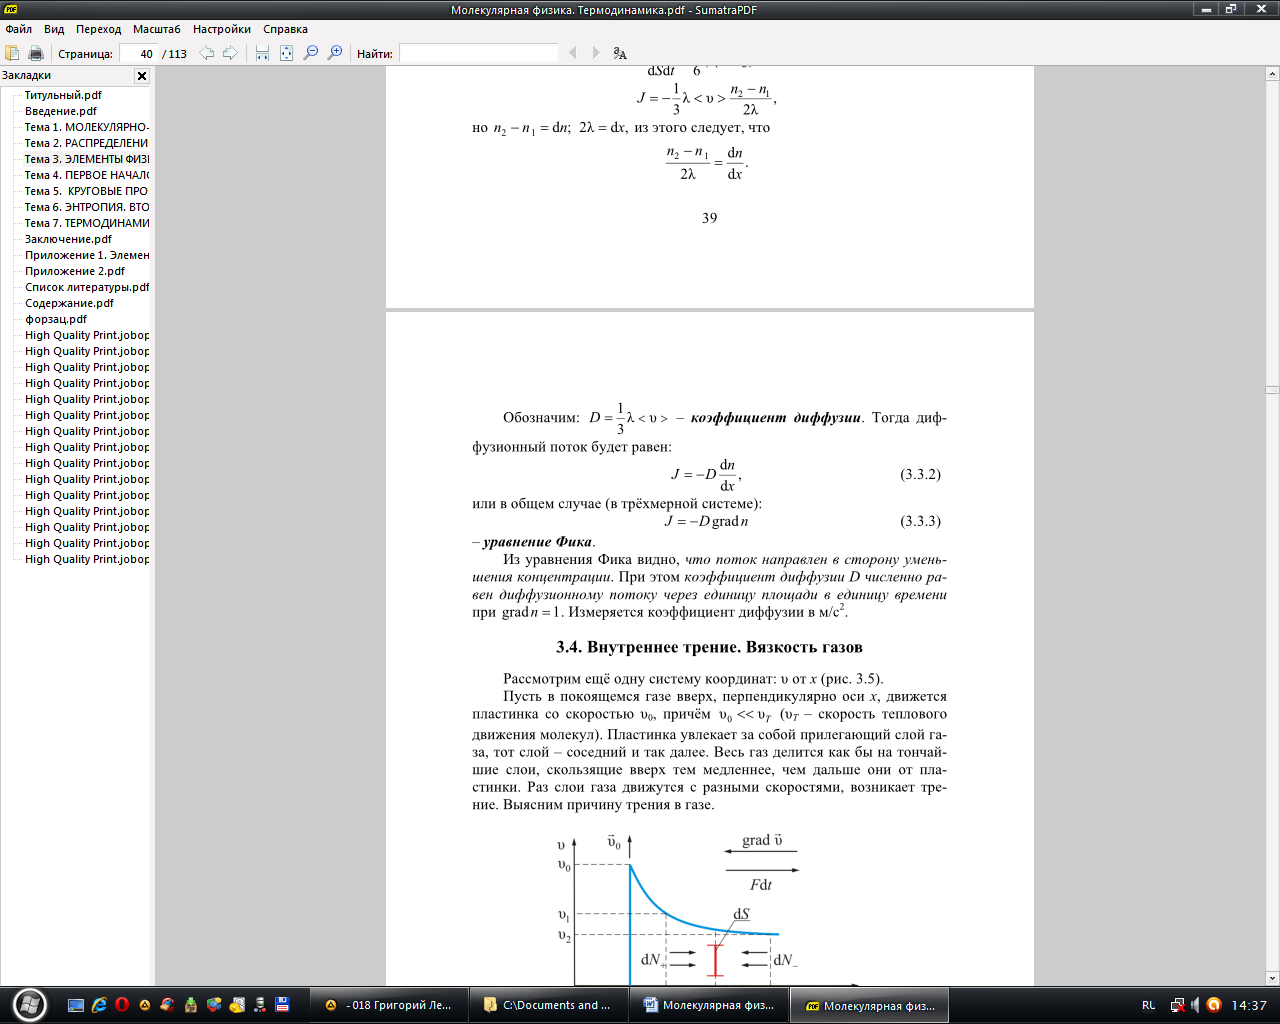
Task: Open the Масштаб menu
Action: (157, 29)
